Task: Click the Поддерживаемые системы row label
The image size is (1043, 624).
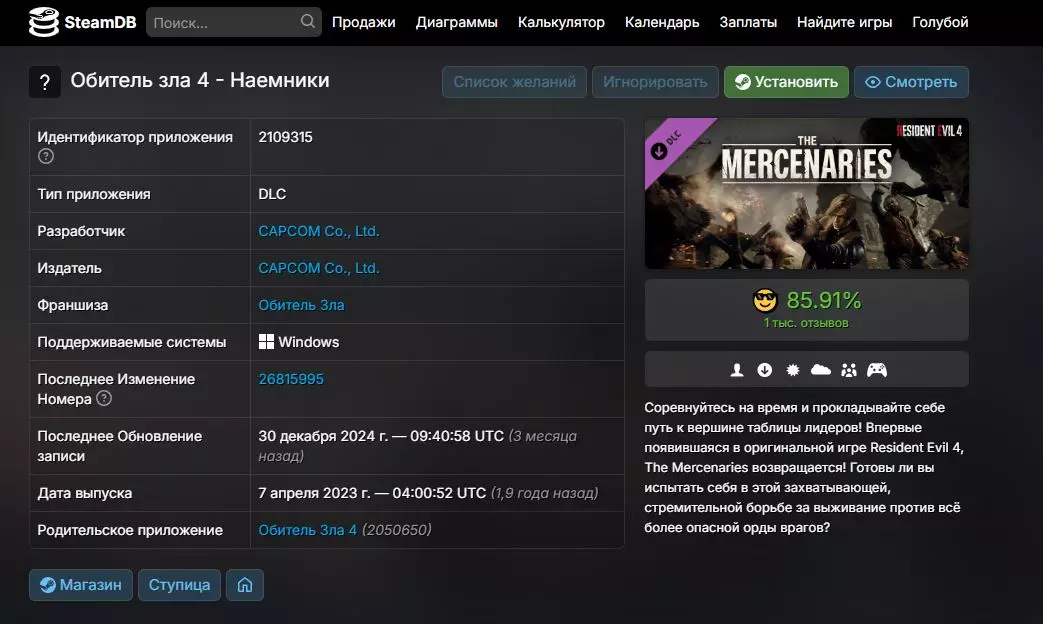Action: point(132,342)
